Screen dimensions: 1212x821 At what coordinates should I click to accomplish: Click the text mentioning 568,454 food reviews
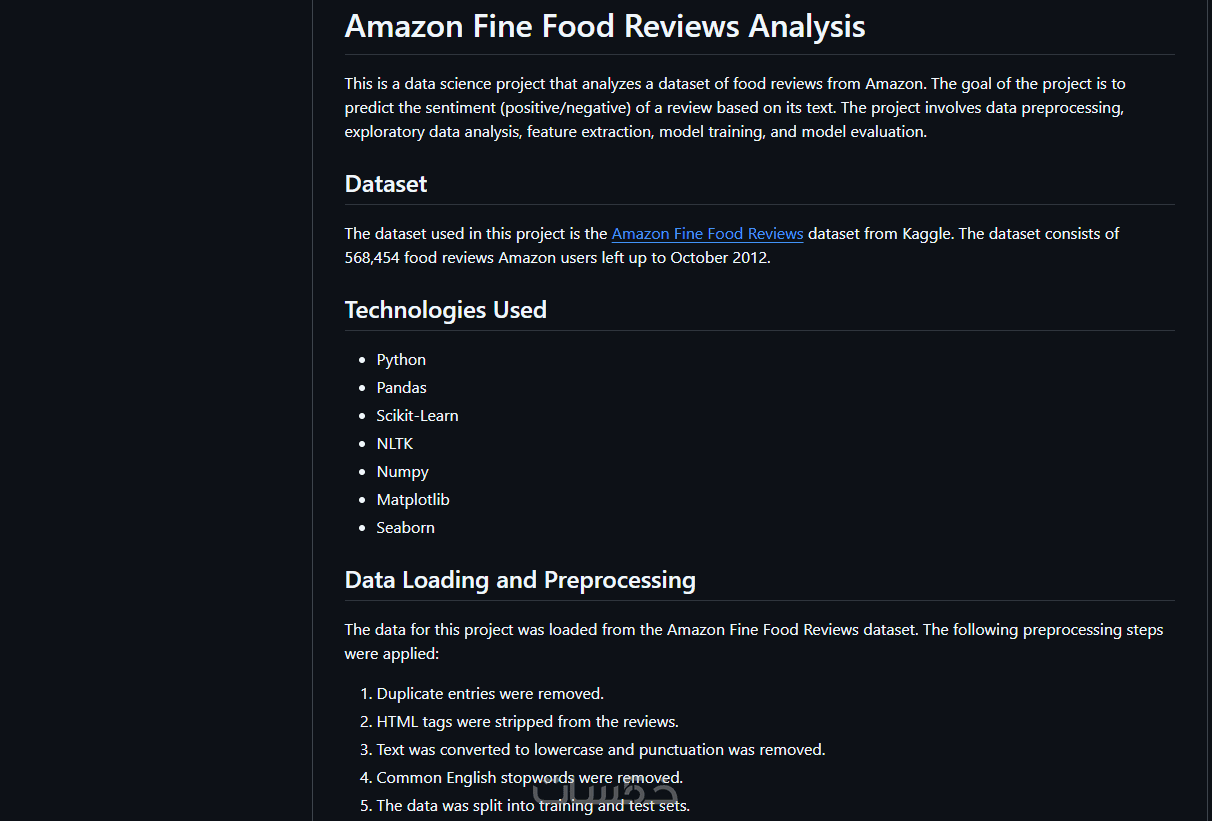coord(557,258)
